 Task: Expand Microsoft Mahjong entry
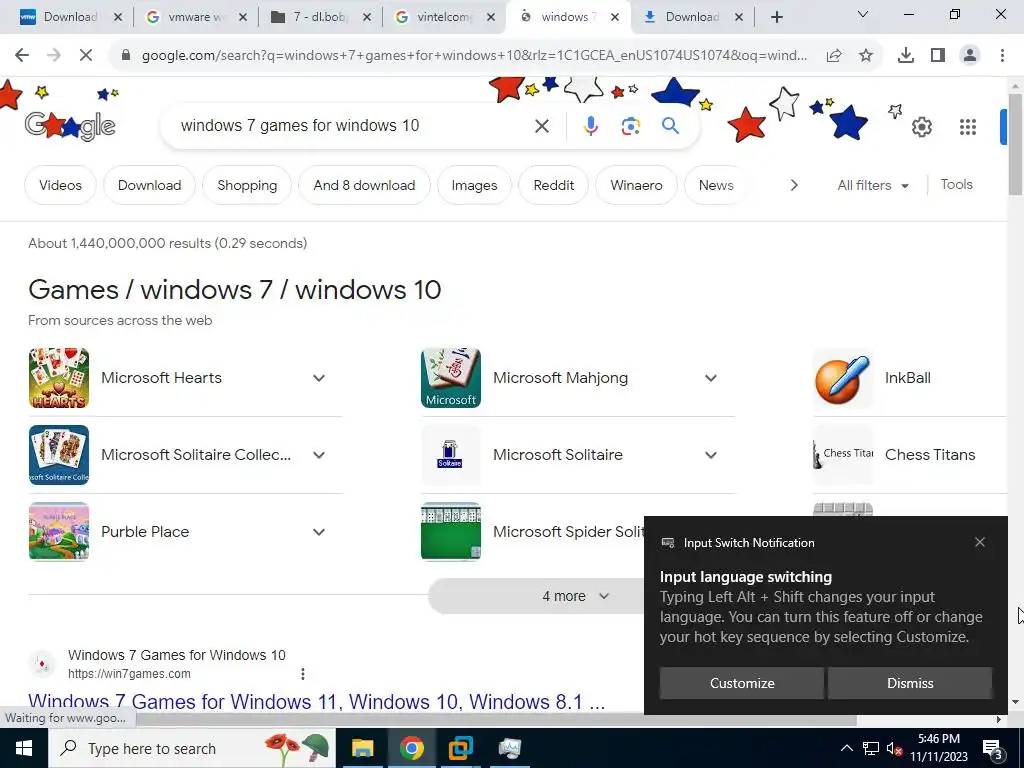(x=711, y=378)
